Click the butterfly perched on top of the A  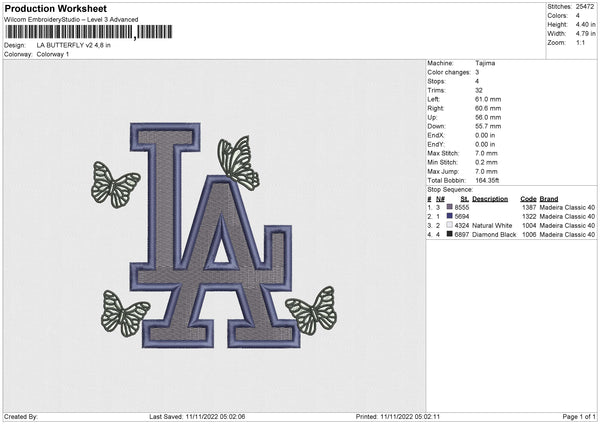(x=239, y=163)
